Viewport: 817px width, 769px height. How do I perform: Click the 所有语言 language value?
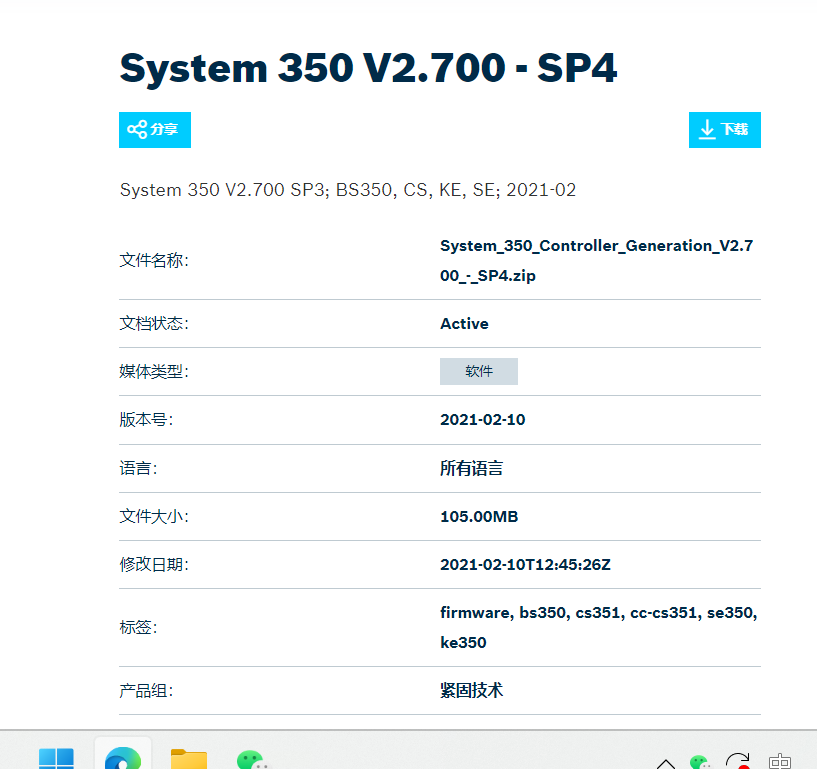[472, 468]
